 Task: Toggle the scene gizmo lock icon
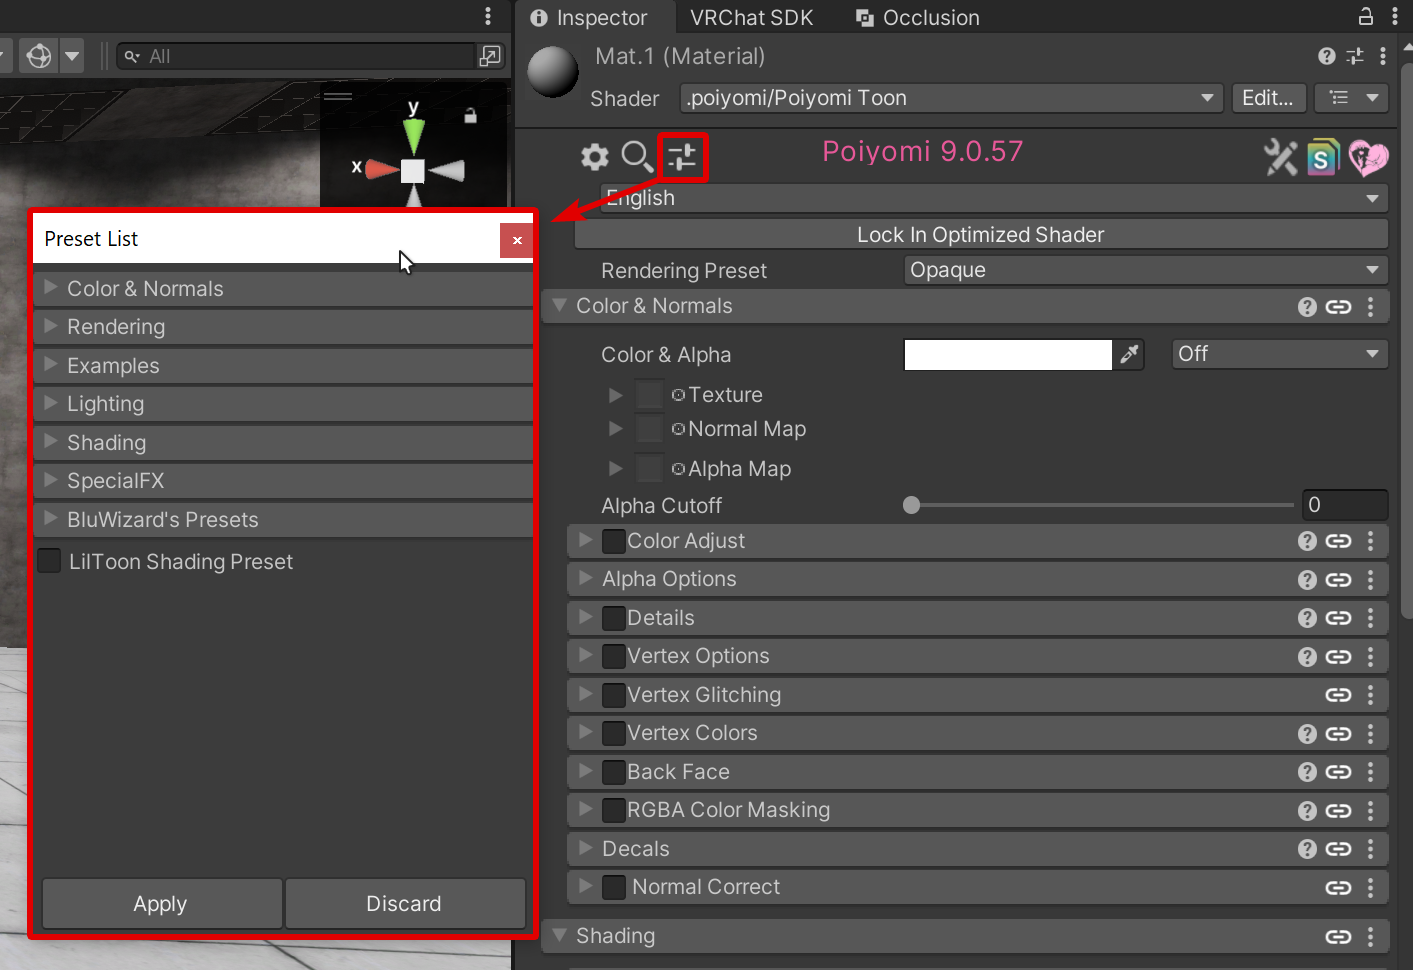coord(470,115)
